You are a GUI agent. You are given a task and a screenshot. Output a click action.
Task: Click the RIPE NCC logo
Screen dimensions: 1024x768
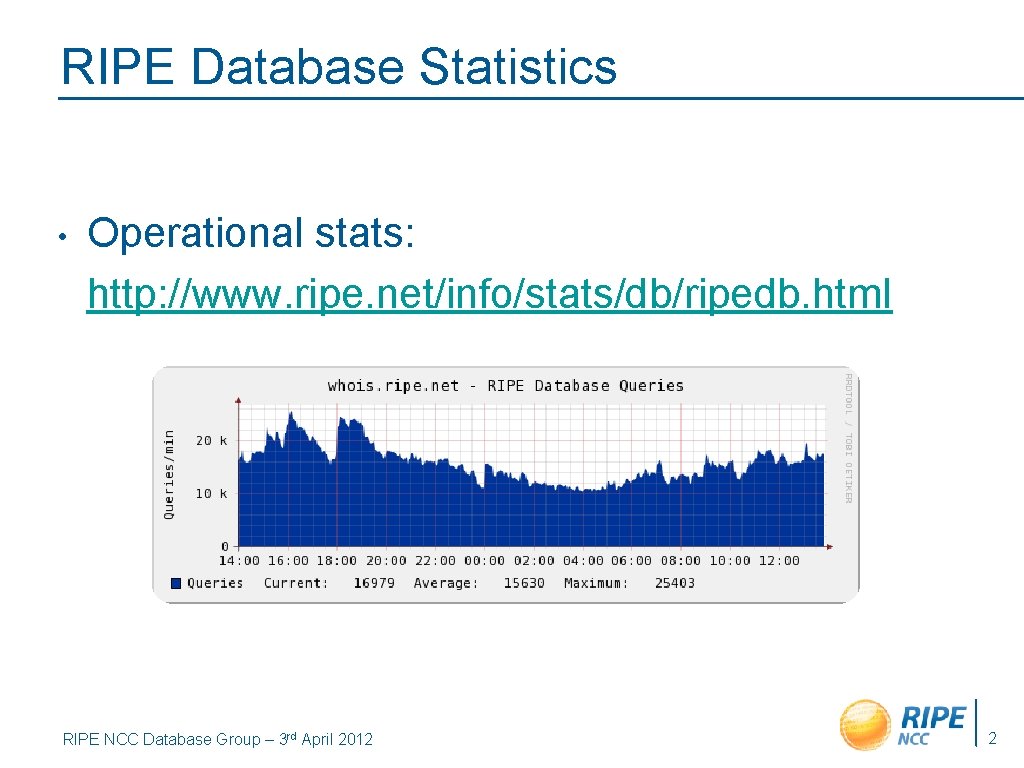click(904, 724)
